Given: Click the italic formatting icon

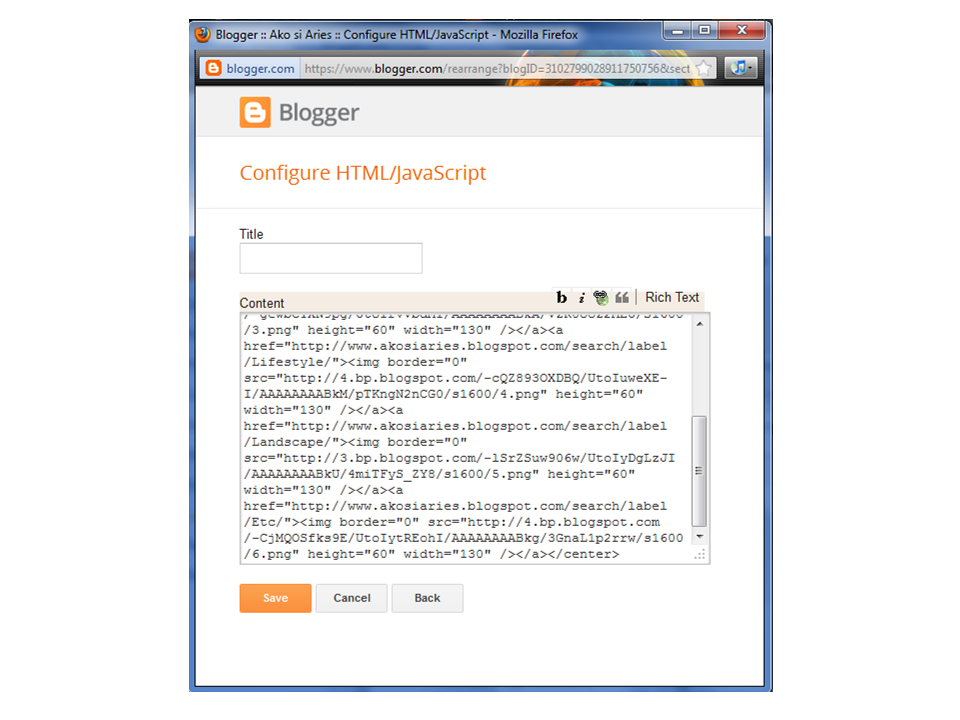Looking at the screenshot, I should click(x=582, y=298).
